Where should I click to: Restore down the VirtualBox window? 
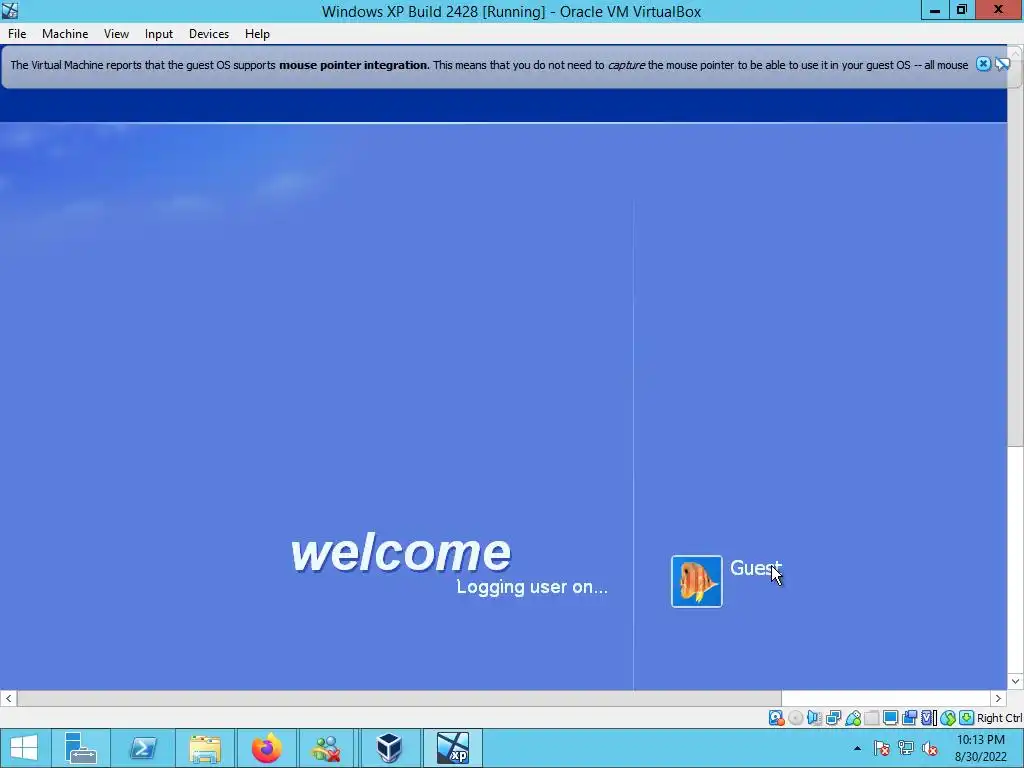(x=962, y=10)
